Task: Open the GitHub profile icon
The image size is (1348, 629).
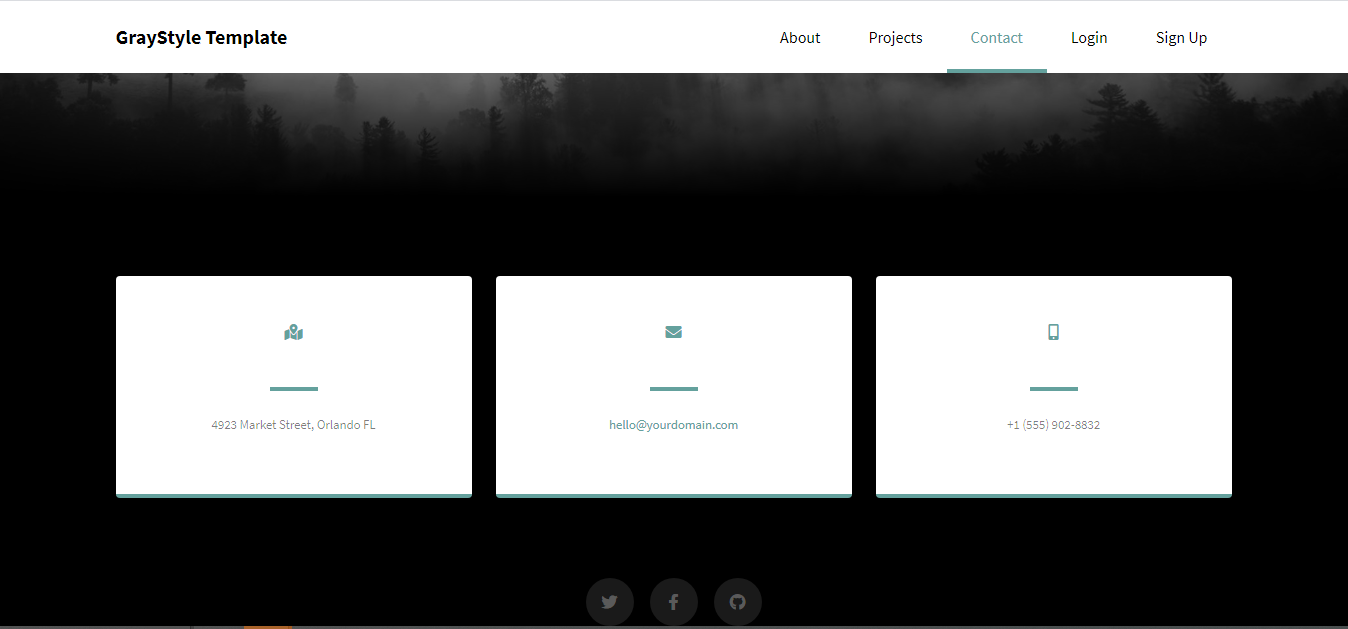Action: [737, 601]
